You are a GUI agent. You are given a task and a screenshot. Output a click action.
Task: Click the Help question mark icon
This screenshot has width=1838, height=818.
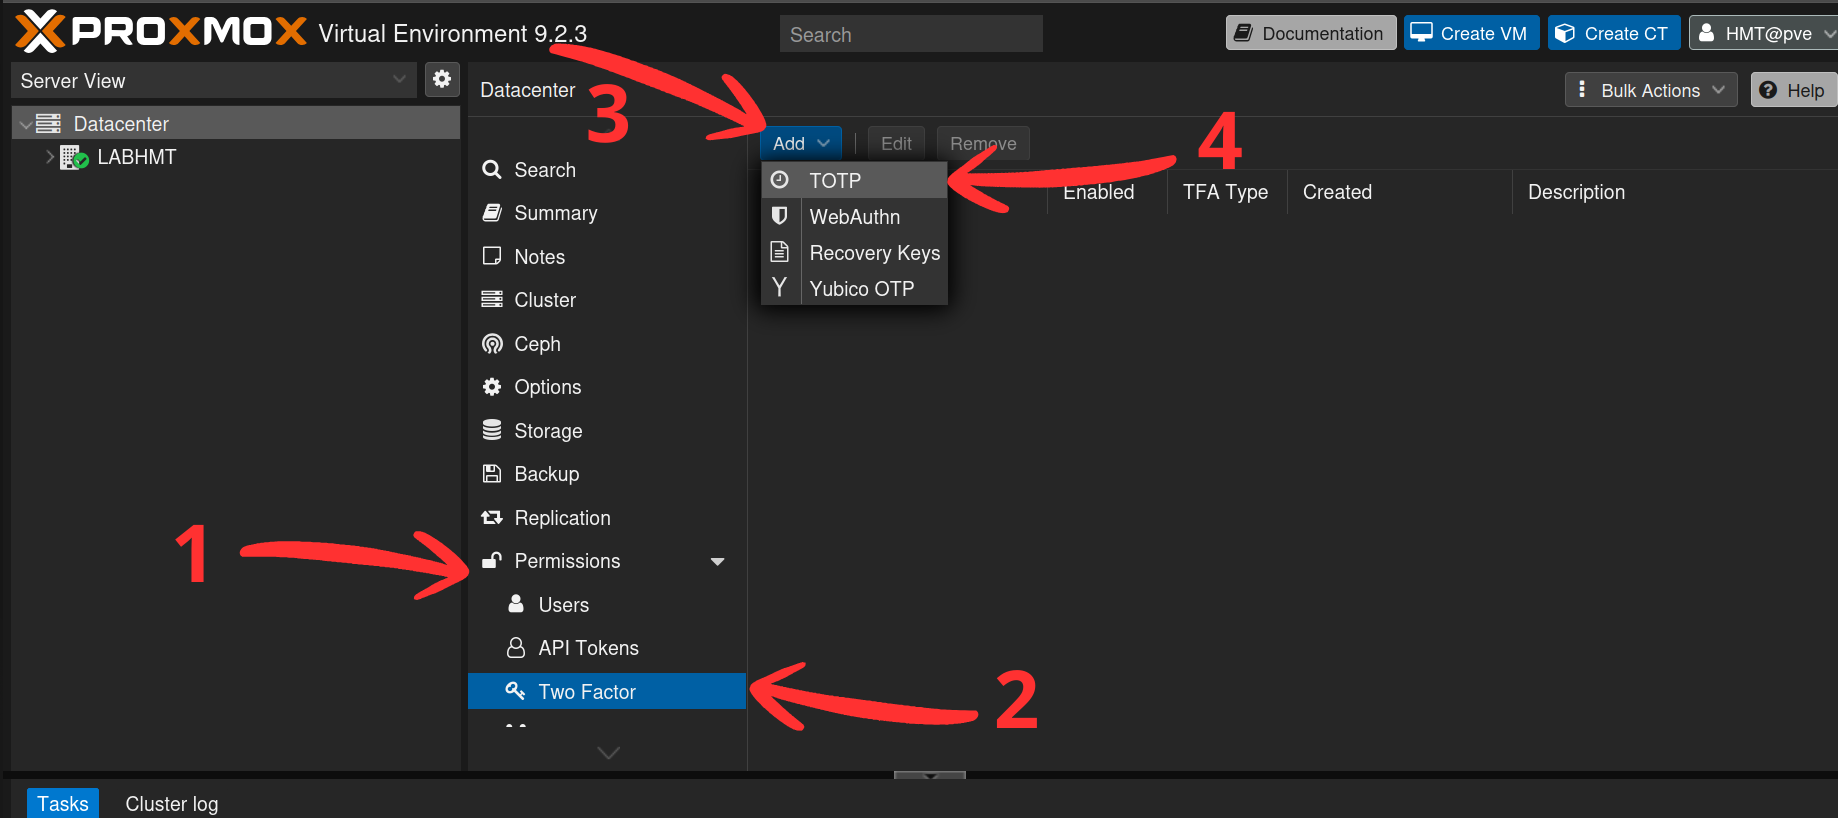[1768, 90]
